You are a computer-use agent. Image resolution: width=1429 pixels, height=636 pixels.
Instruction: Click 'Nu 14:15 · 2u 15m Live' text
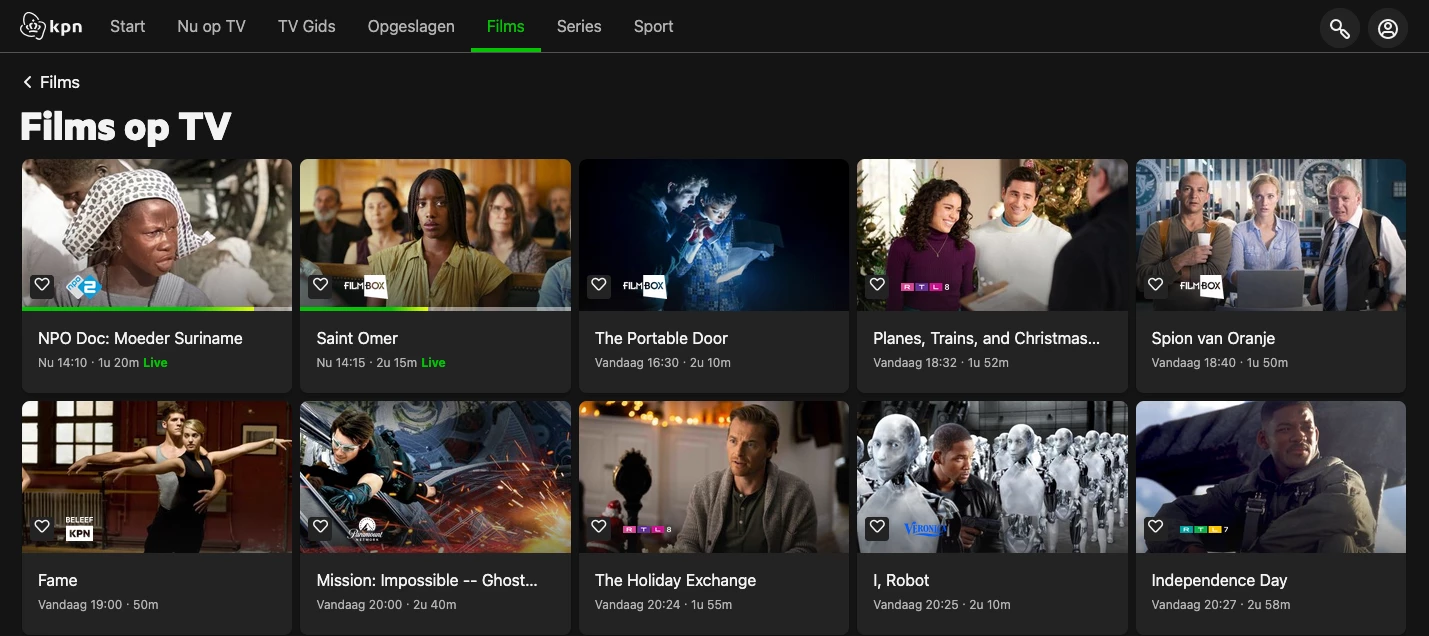[x=381, y=363]
